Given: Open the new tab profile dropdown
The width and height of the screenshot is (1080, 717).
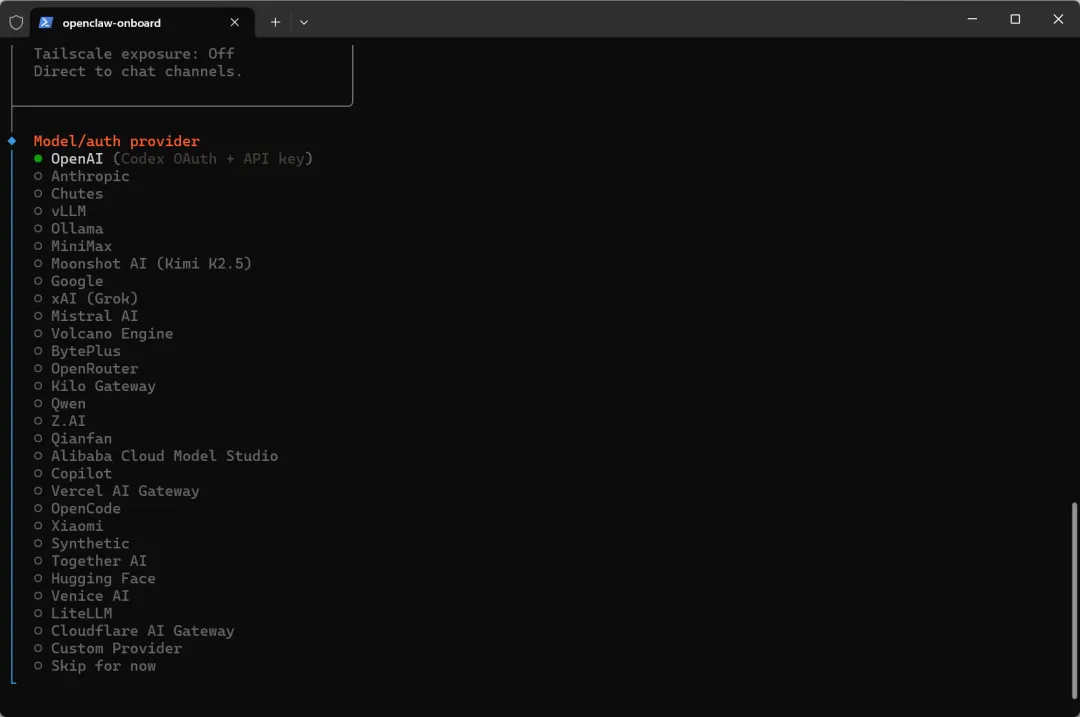Looking at the screenshot, I should [304, 23].
